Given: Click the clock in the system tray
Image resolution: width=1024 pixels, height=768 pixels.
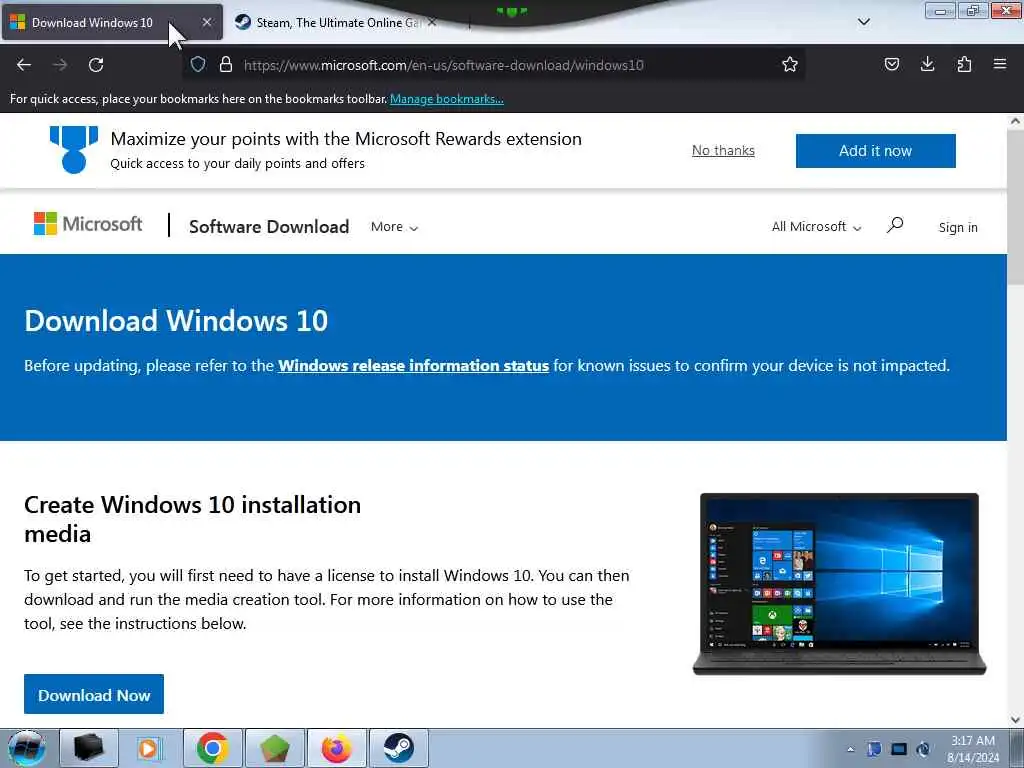Looking at the screenshot, I should (x=973, y=749).
